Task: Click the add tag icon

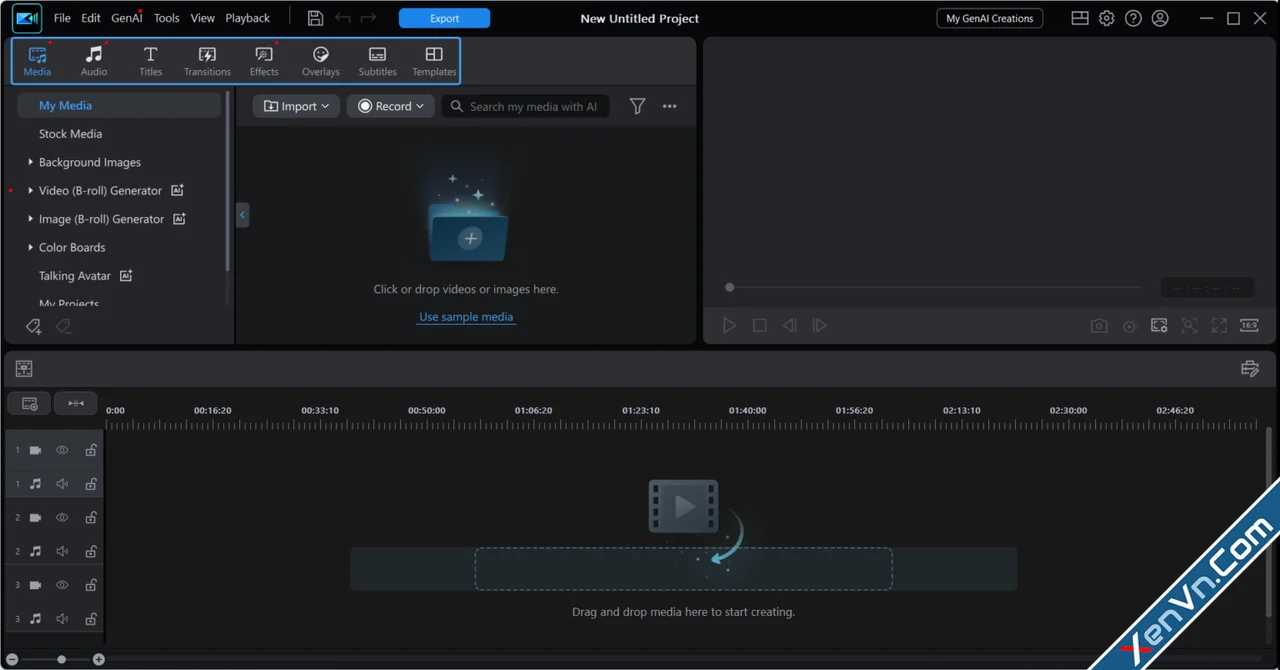Action: pyautogui.click(x=33, y=326)
